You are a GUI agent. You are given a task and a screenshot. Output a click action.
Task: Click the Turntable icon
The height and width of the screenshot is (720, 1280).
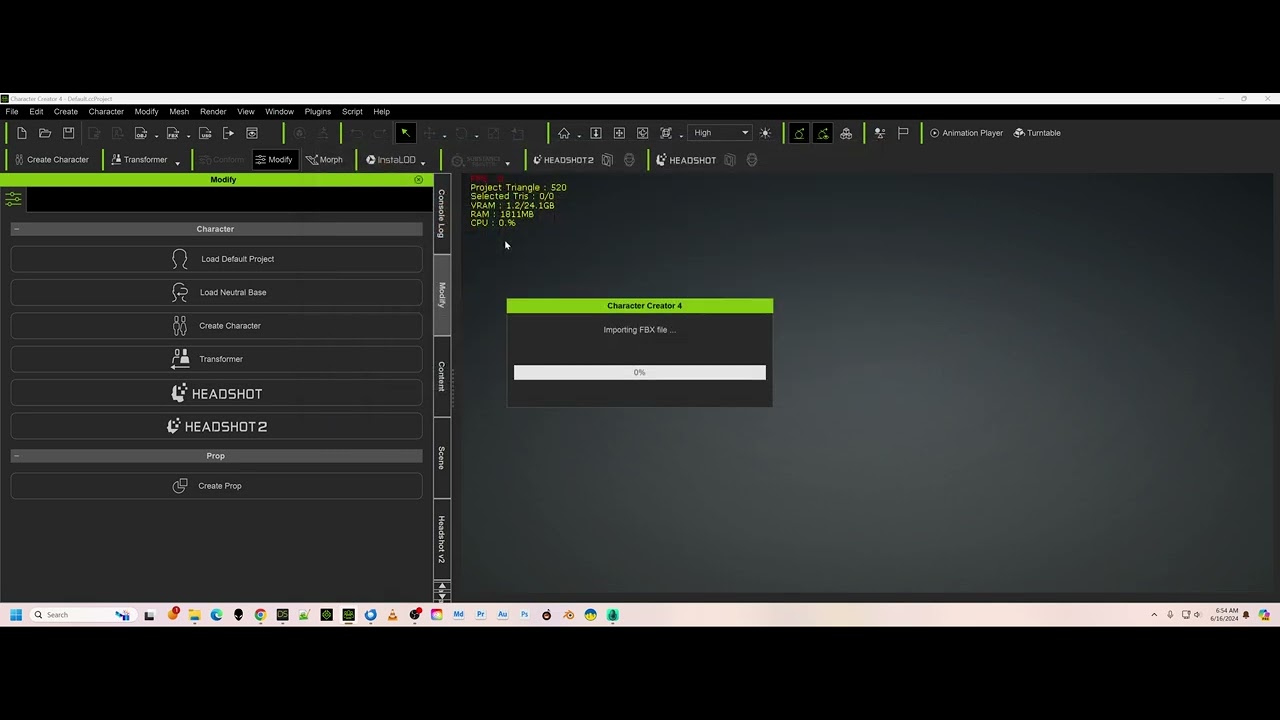(x=1037, y=133)
